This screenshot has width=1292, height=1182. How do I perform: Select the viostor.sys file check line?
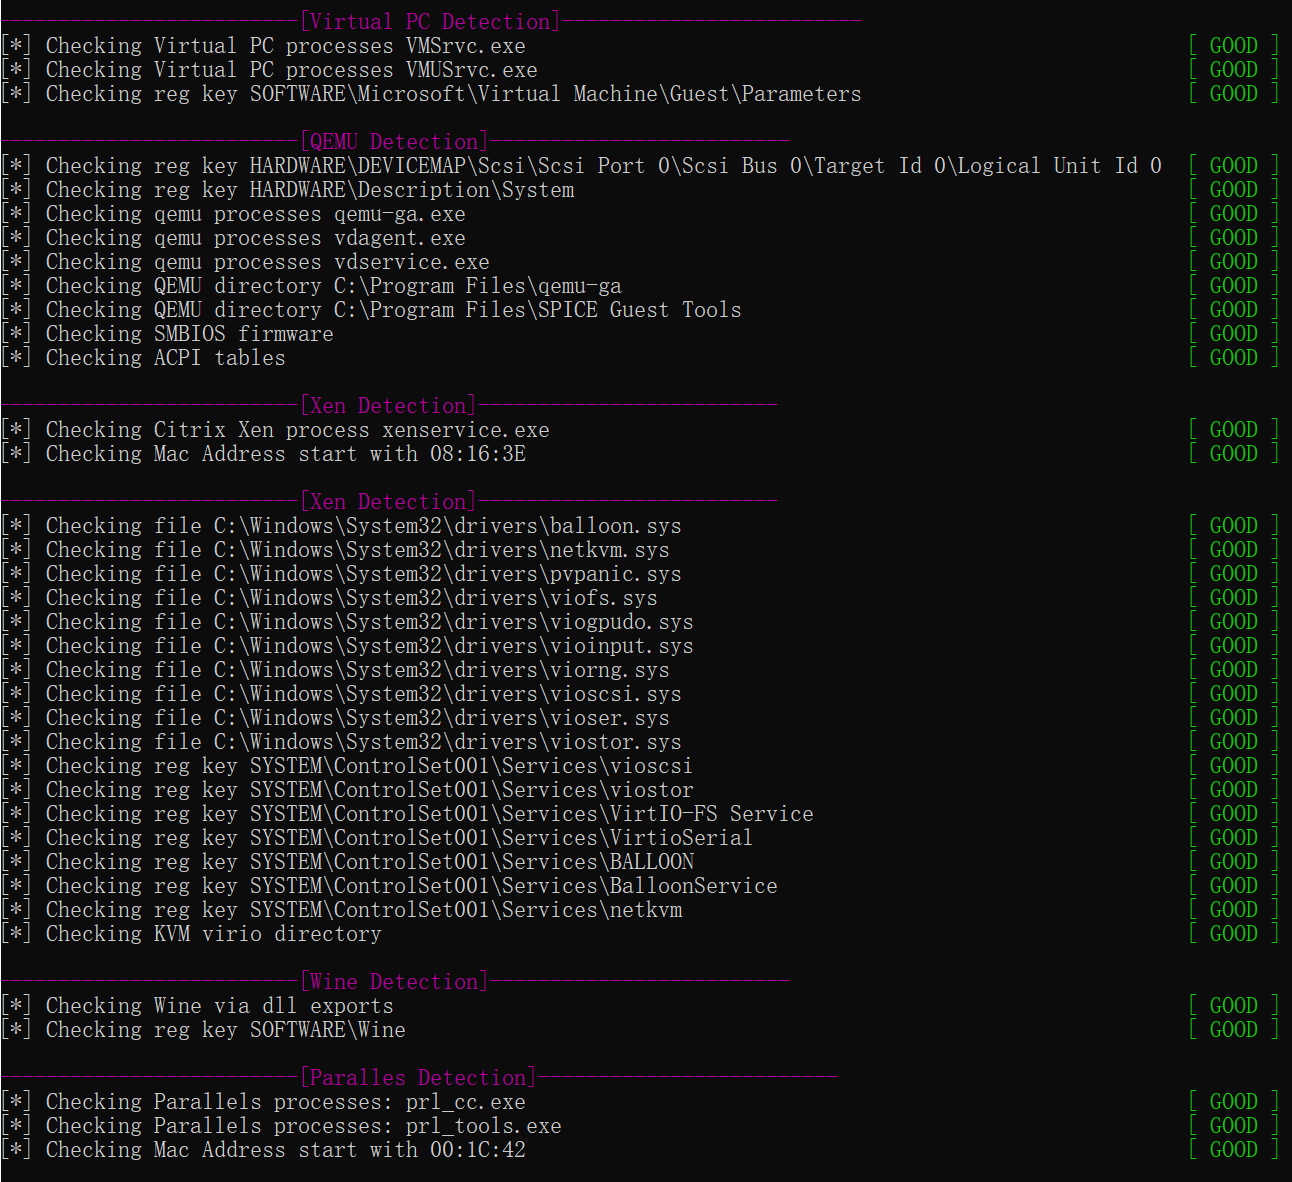click(341, 742)
